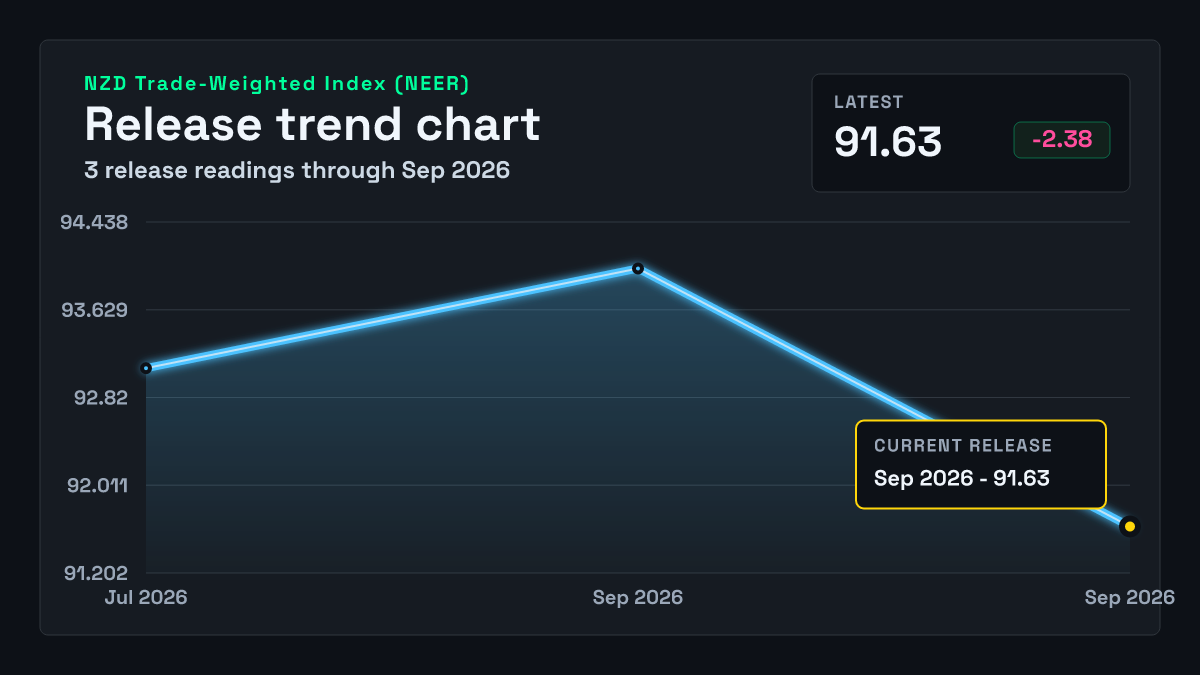Click the LATEST heading in summary card
Screen dimensions: 1200x675
[869, 102]
